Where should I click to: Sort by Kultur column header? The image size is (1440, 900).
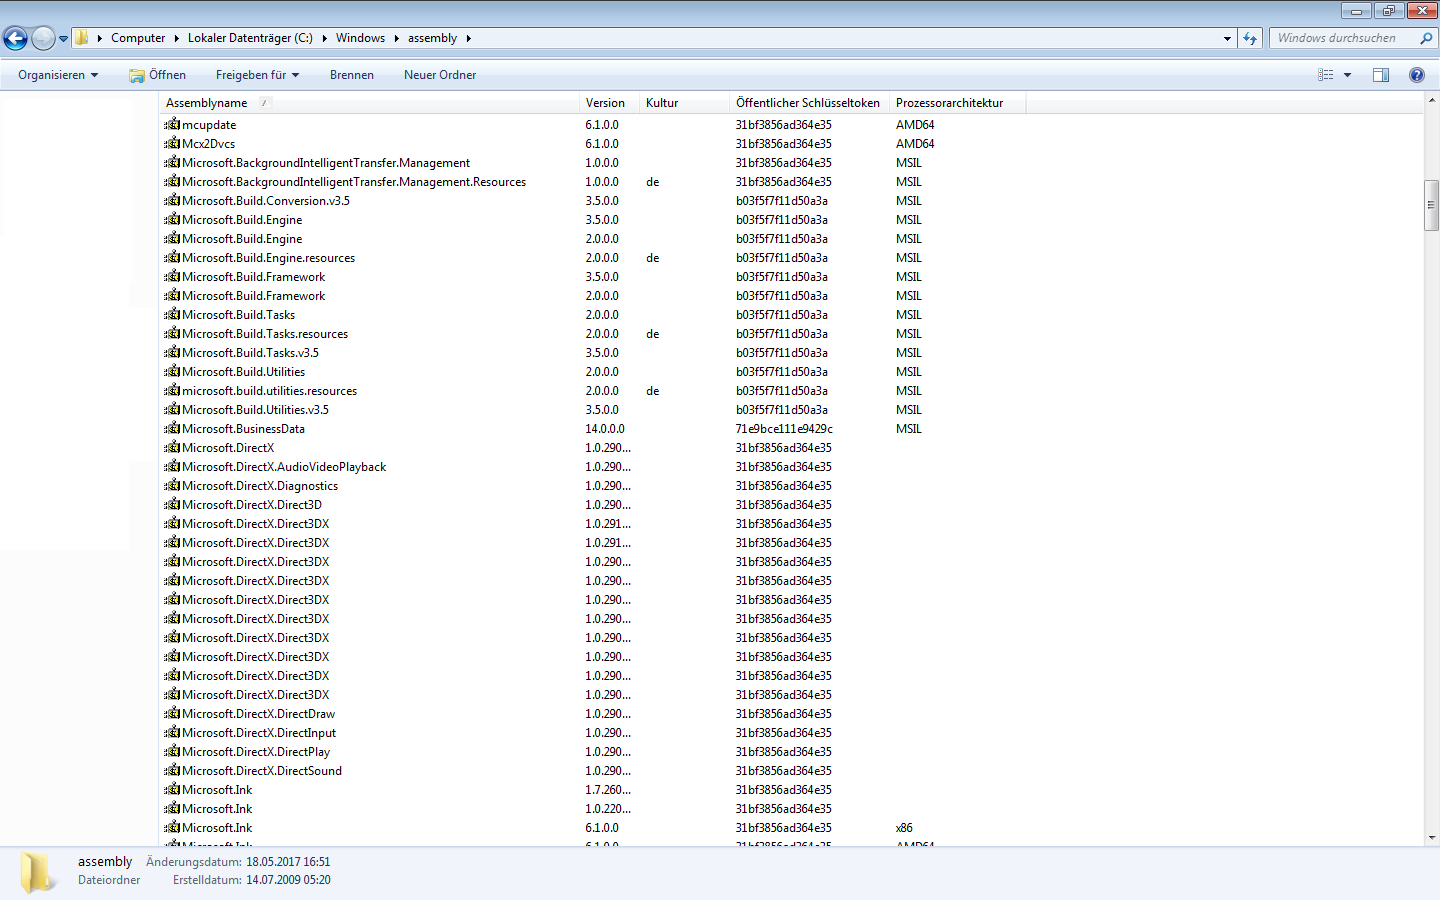point(684,103)
